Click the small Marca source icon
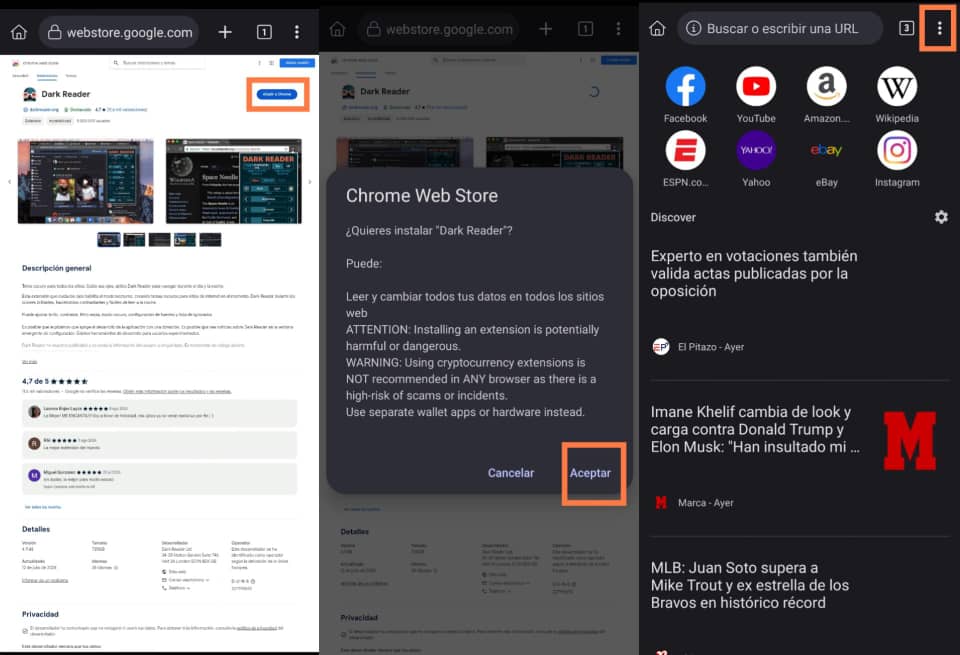 (x=661, y=503)
